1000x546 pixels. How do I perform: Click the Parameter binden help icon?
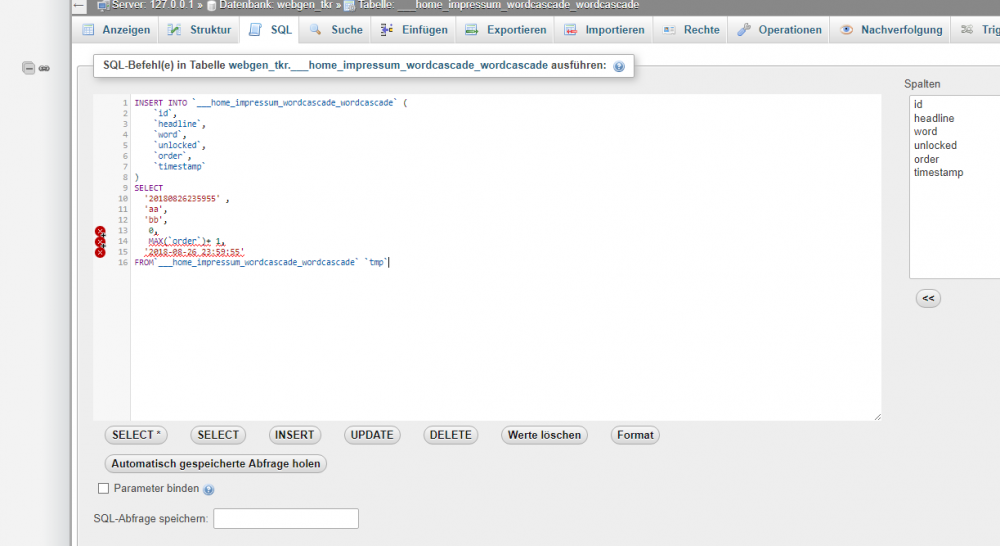[209, 489]
